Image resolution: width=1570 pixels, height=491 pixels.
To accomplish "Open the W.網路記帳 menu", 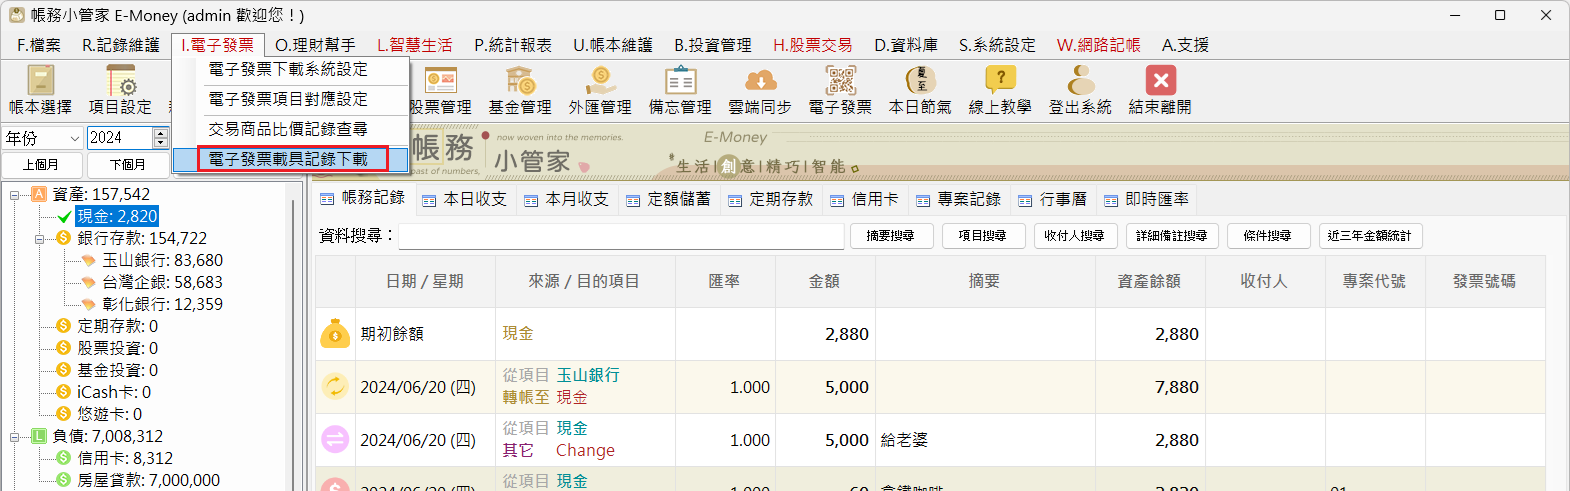I will 1099,45.
